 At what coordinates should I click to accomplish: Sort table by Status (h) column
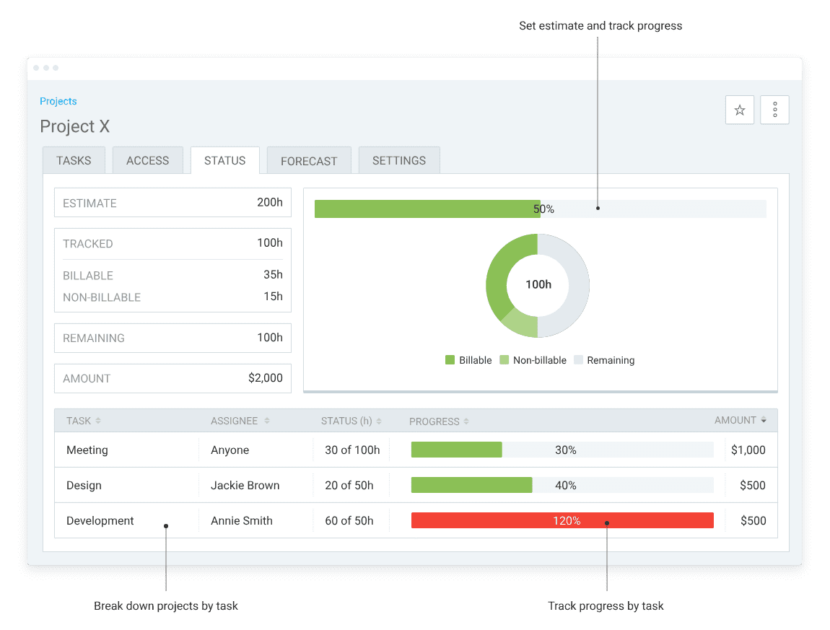(x=346, y=421)
